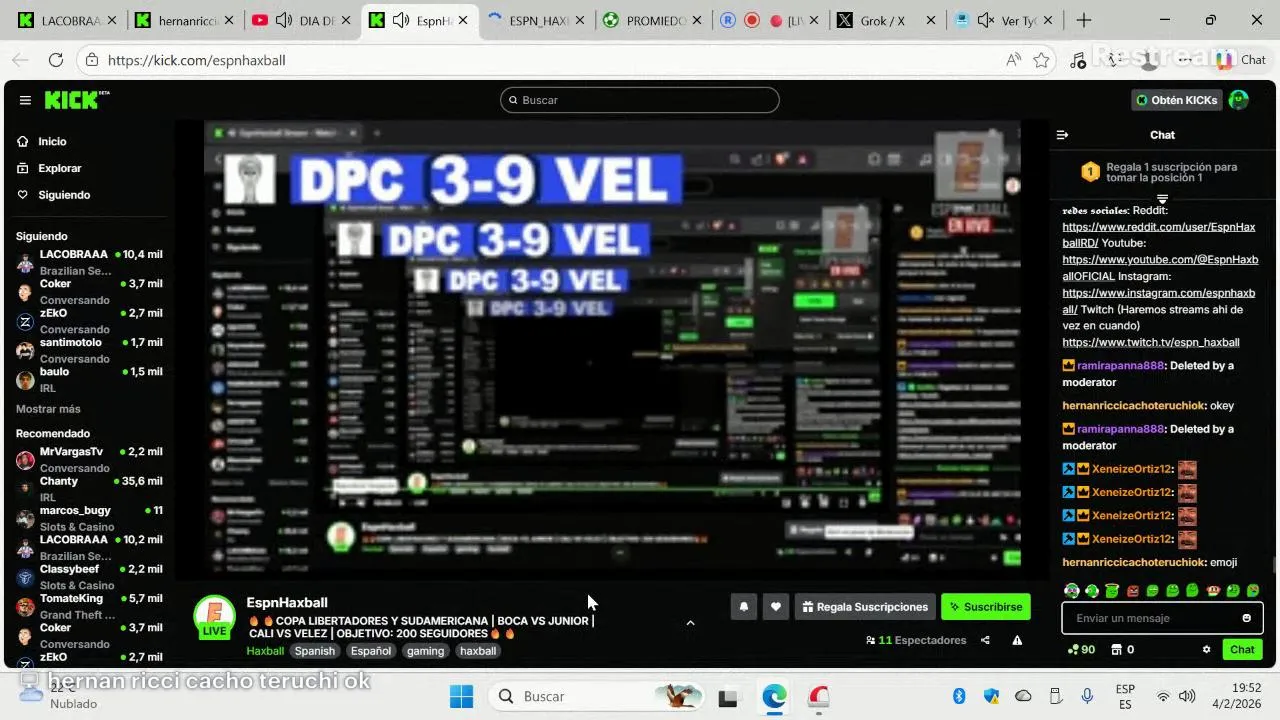The height and width of the screenshot is (720, 1280).
Task: Click the KICK logo
Action: coord(76,100)
